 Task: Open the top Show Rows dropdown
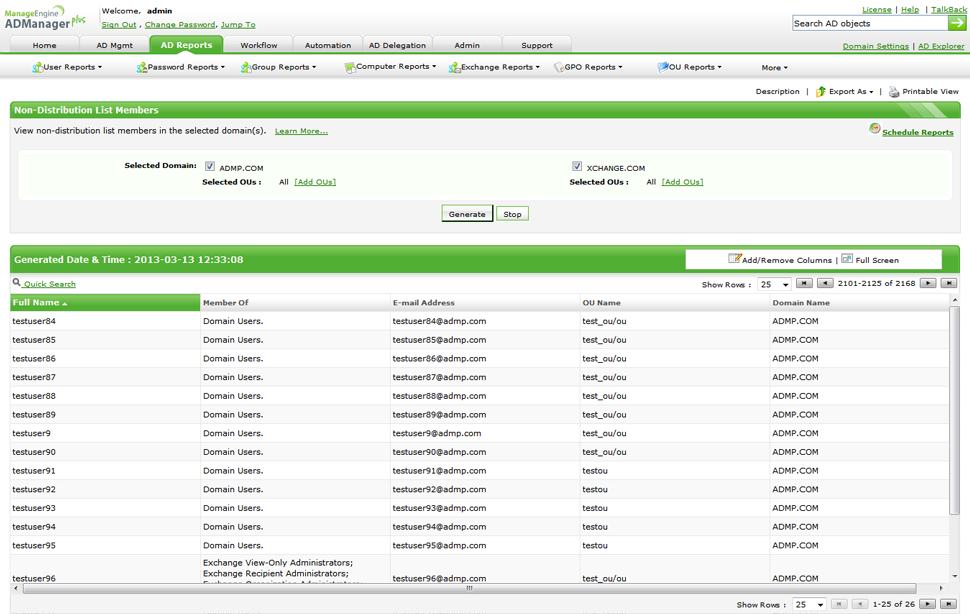click(x=774, y=285)
